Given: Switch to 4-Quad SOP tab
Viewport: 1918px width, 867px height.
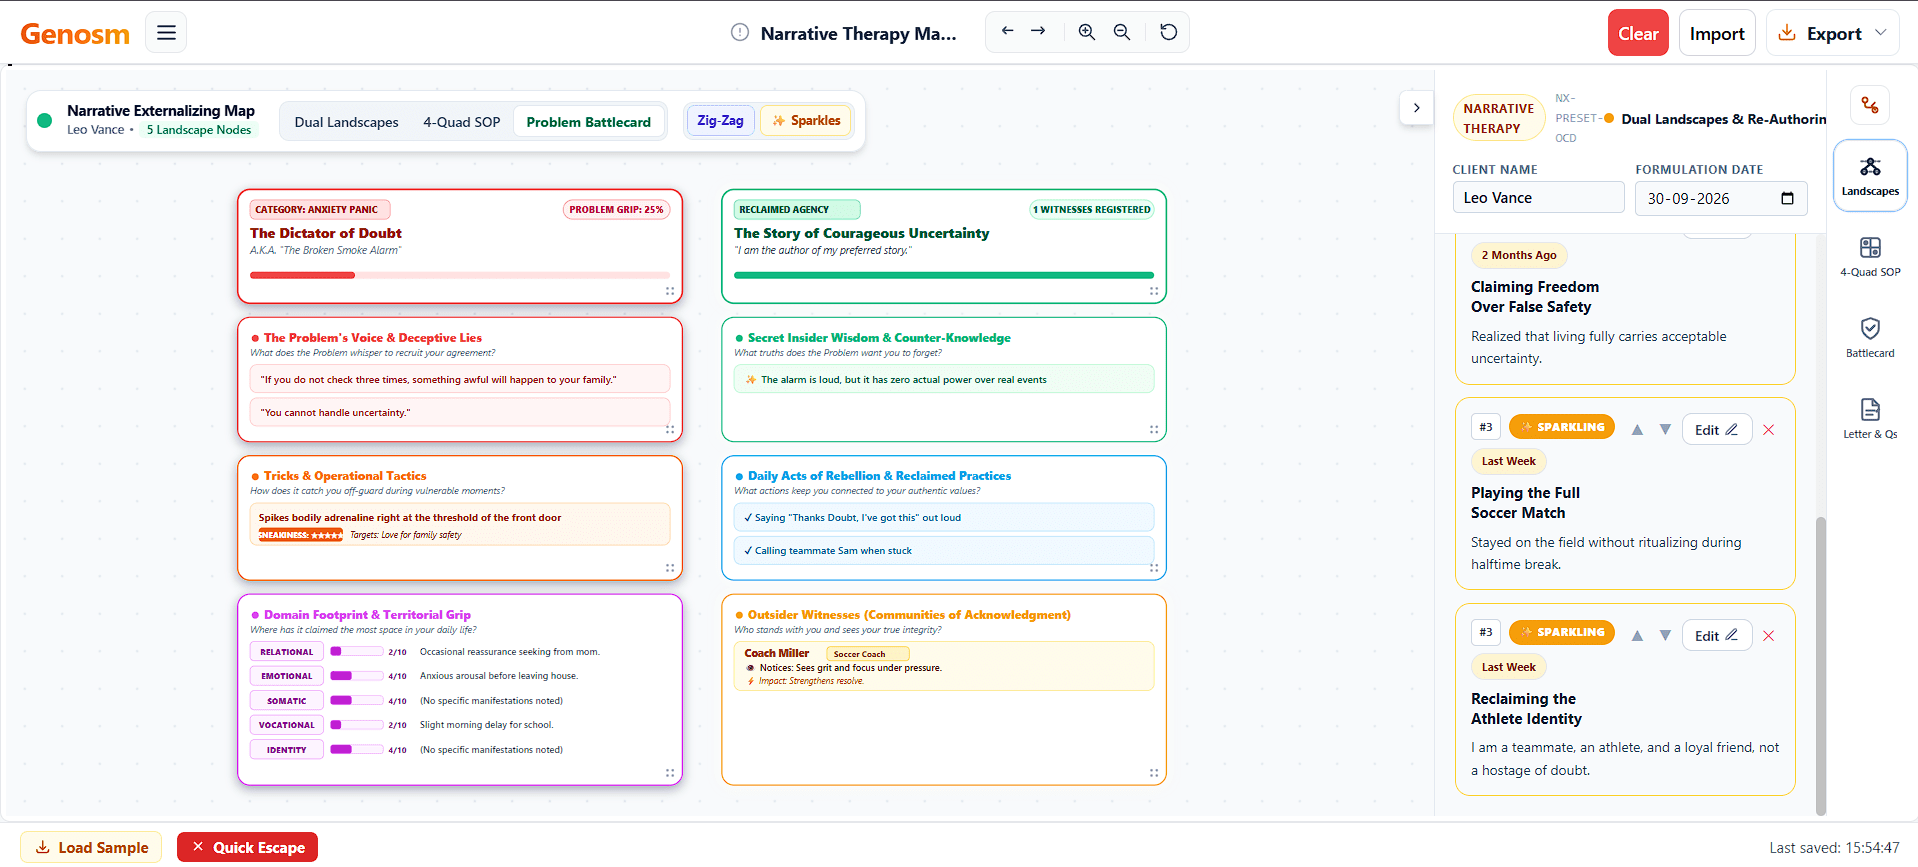Looking at the screenshot, I should pyautogui.click(x=461, y=122).
